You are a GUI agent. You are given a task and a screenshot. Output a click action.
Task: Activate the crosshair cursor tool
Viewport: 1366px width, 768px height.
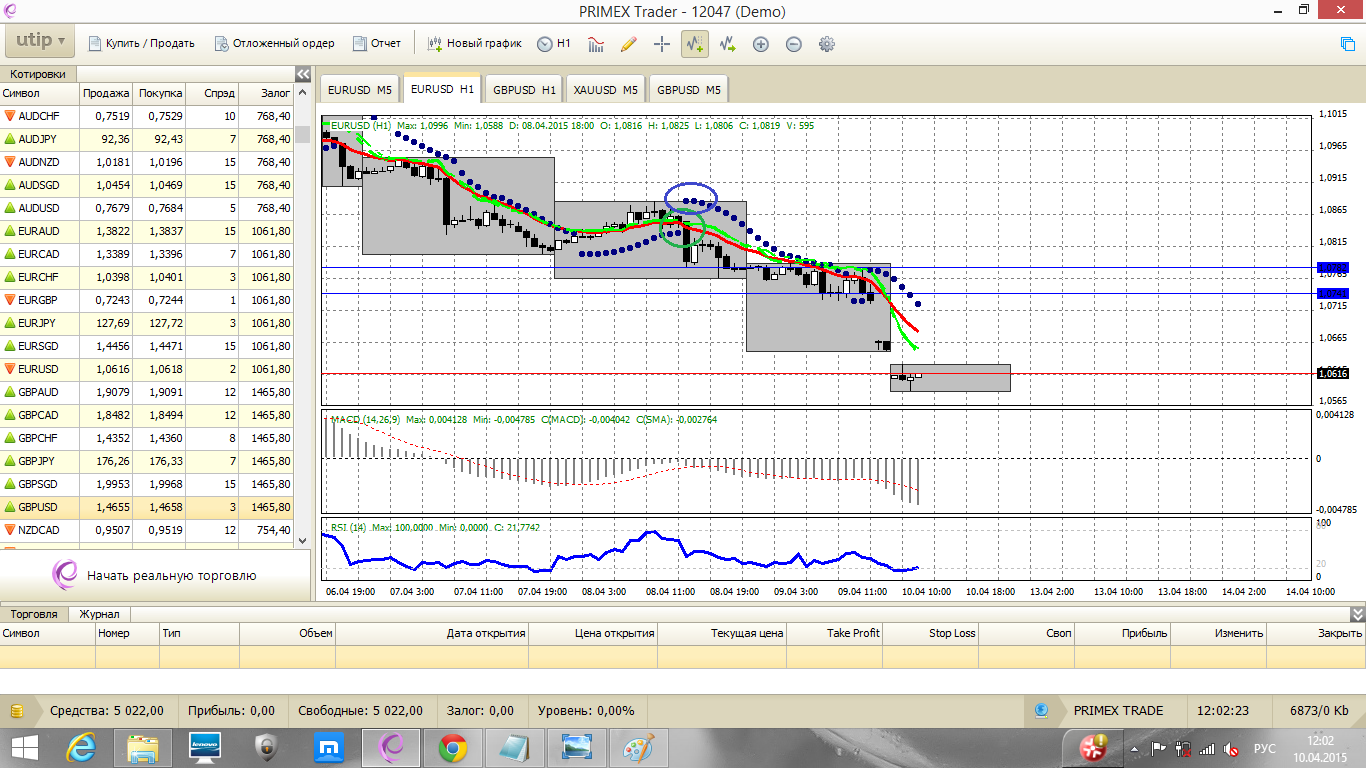(661, 44)
